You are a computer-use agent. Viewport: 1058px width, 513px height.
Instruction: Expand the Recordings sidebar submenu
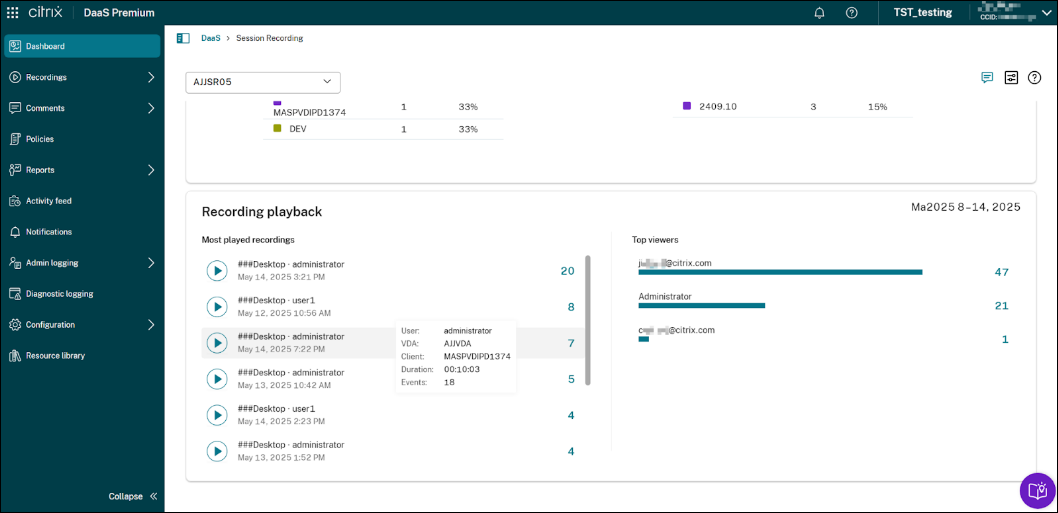point(151,77)
